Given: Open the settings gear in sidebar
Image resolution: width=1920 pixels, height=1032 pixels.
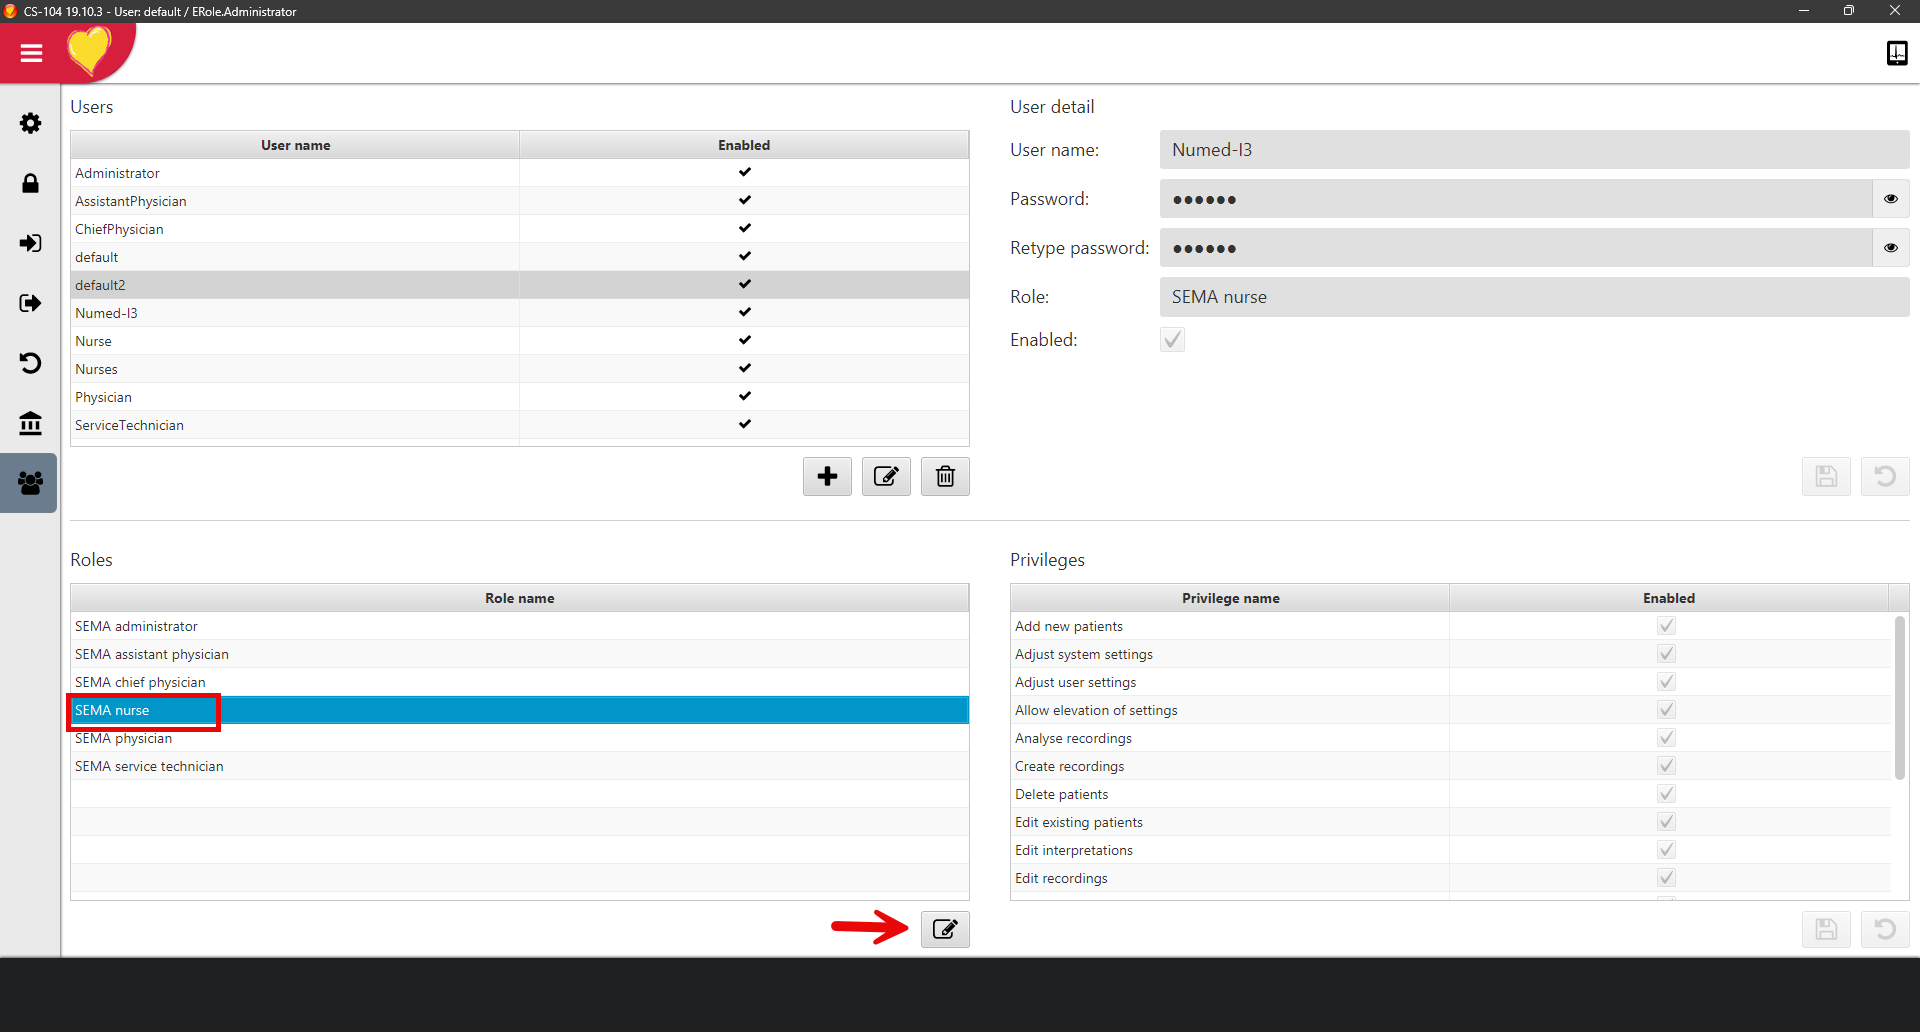Looking at the screenshot, I should pyautogui.click(x=30, y=123).
